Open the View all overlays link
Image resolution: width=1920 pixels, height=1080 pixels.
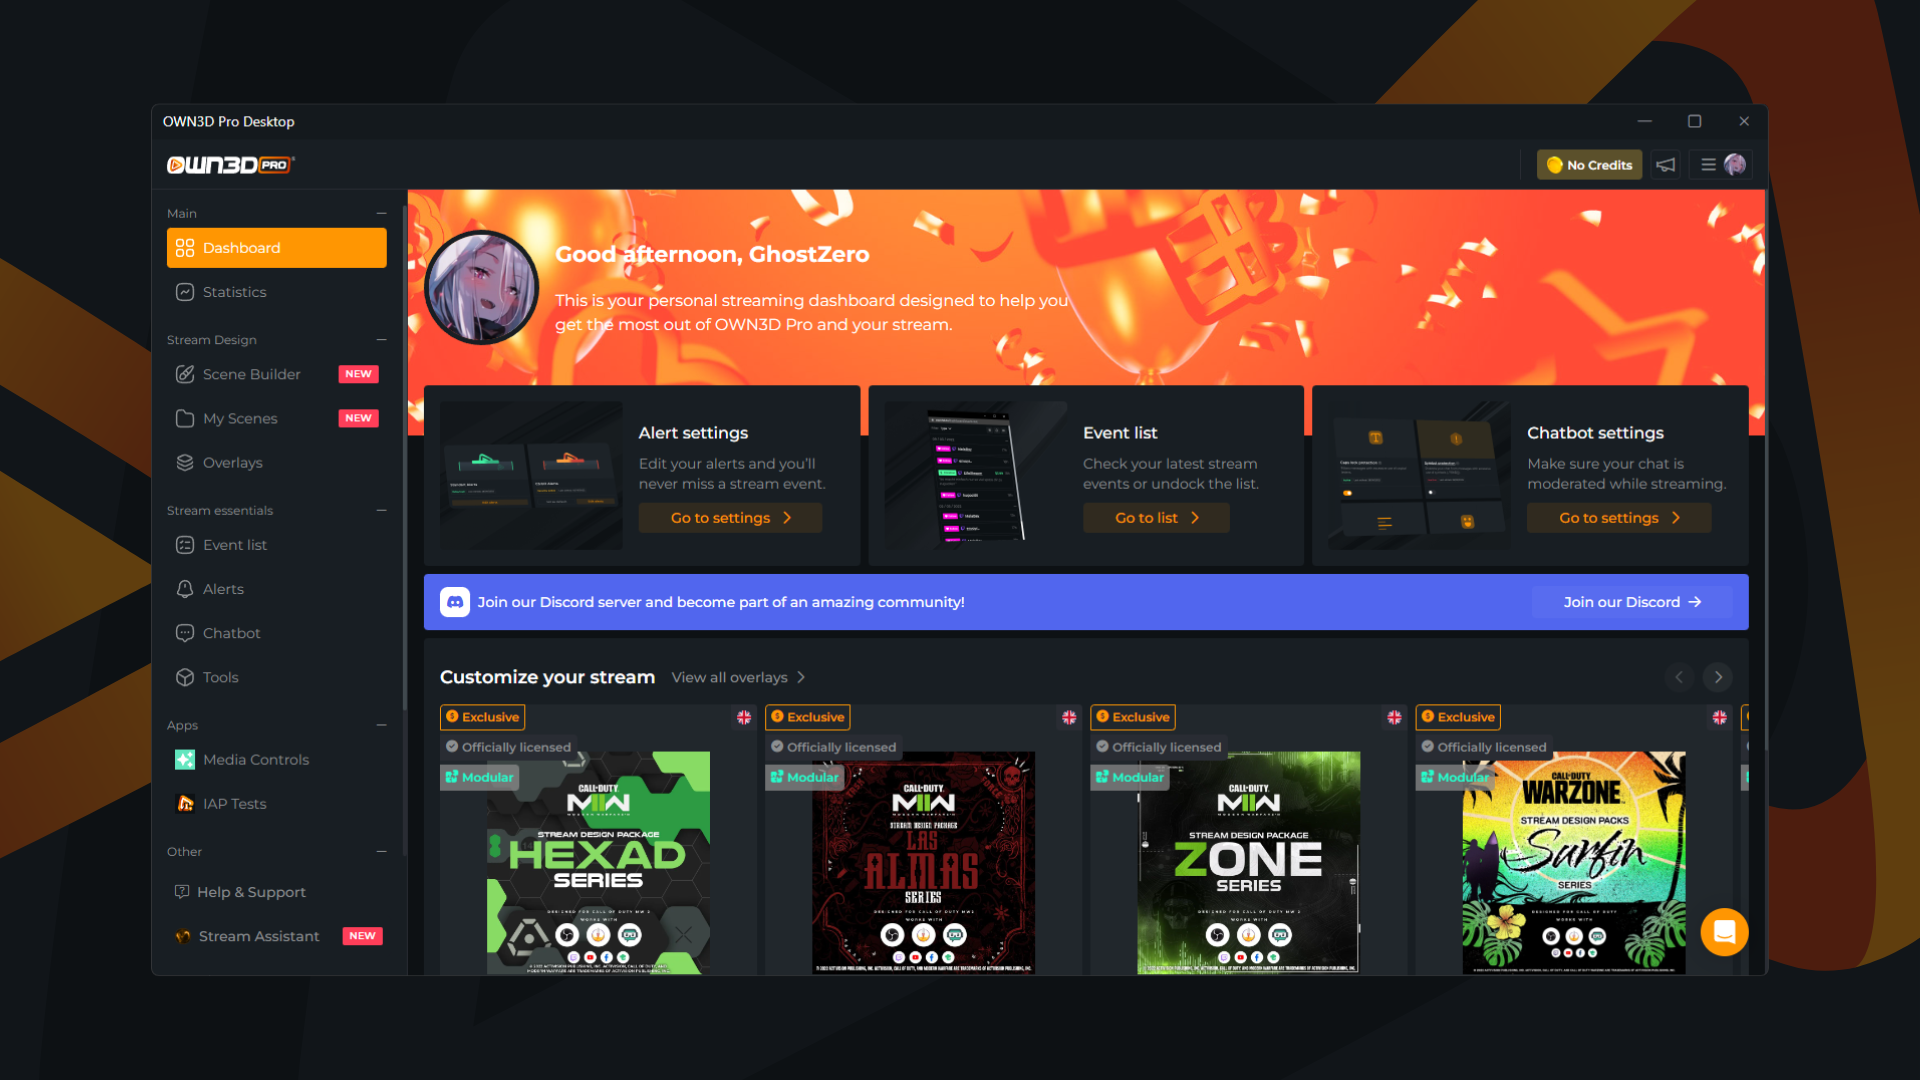[x=738, y=678]
